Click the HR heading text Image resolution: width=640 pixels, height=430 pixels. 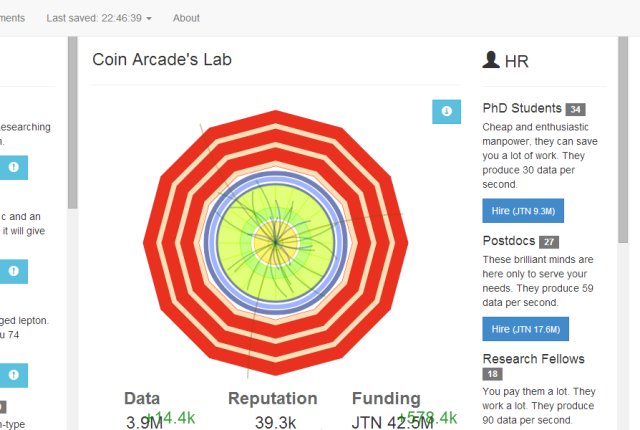pyautogui.click(x=517, y=62)
